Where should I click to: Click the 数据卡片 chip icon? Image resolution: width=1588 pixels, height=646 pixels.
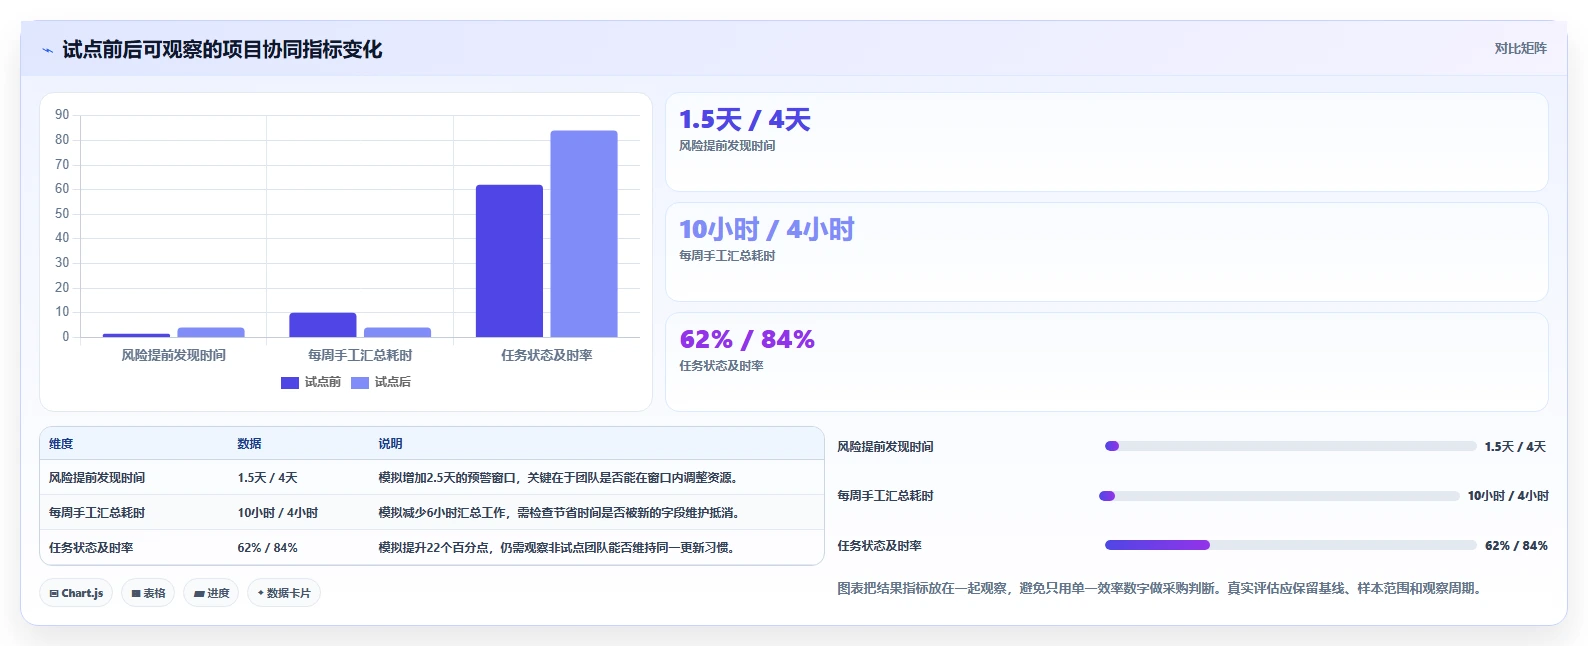click(261, 593)
